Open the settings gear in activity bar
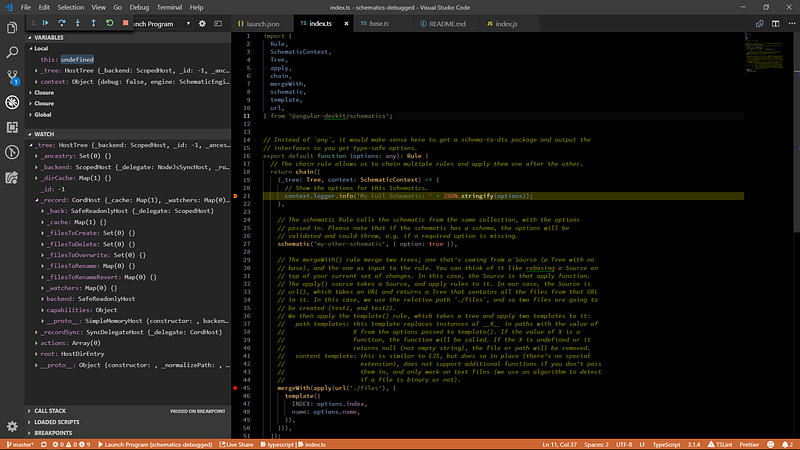This screenshot has height=450, width=800. click(x=12, y=426)
